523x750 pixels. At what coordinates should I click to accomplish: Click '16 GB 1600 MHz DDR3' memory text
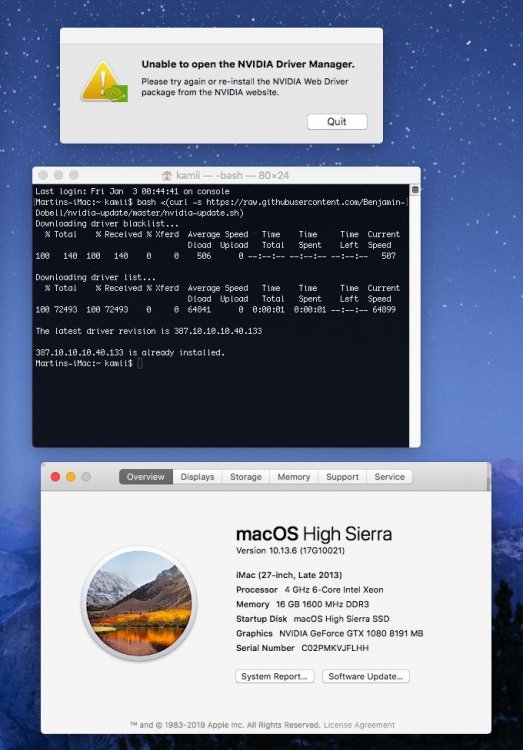[323, 604]
